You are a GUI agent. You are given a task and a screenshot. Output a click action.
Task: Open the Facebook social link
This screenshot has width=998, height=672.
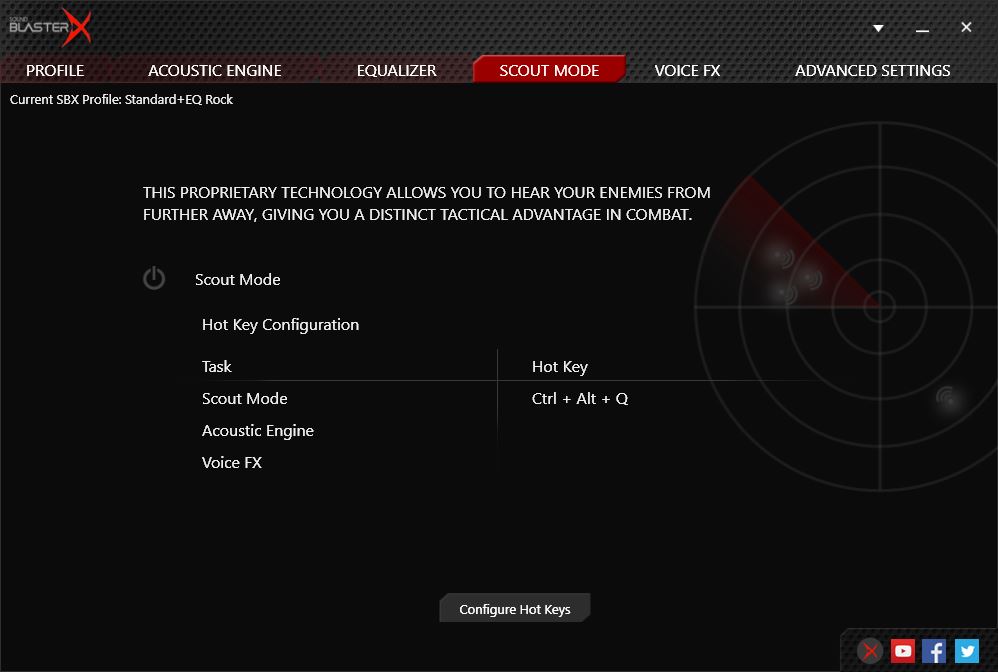click(934, 651)
